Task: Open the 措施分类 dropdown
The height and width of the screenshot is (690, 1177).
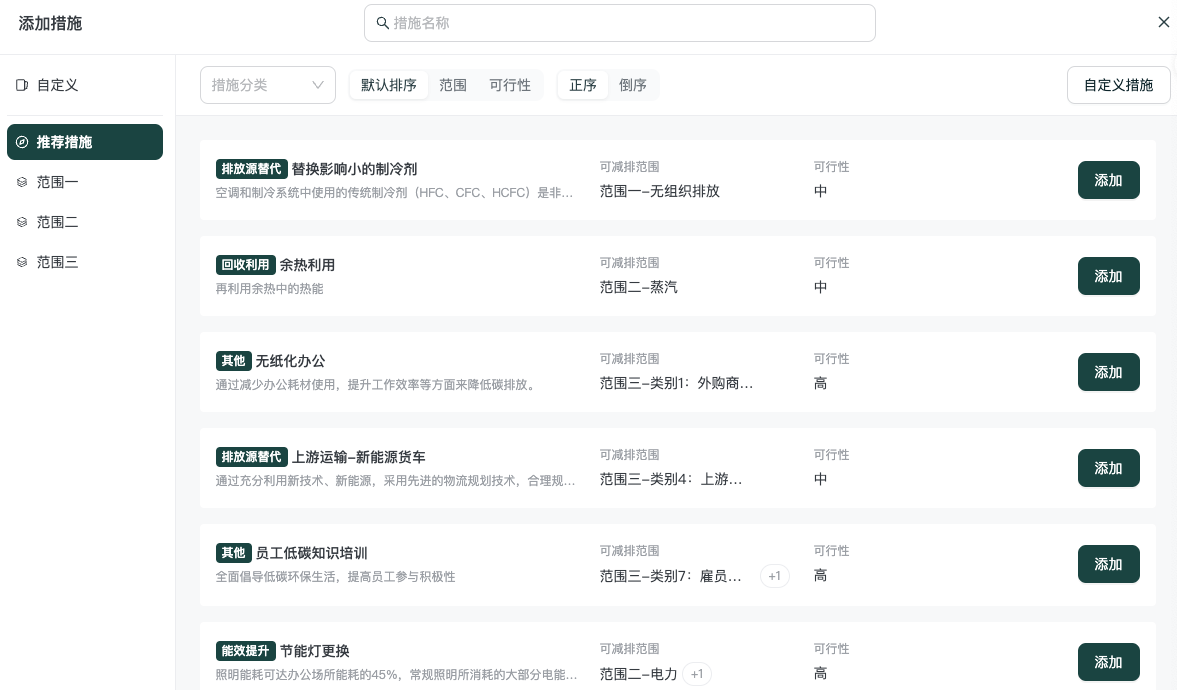Action: click(267, 85)
